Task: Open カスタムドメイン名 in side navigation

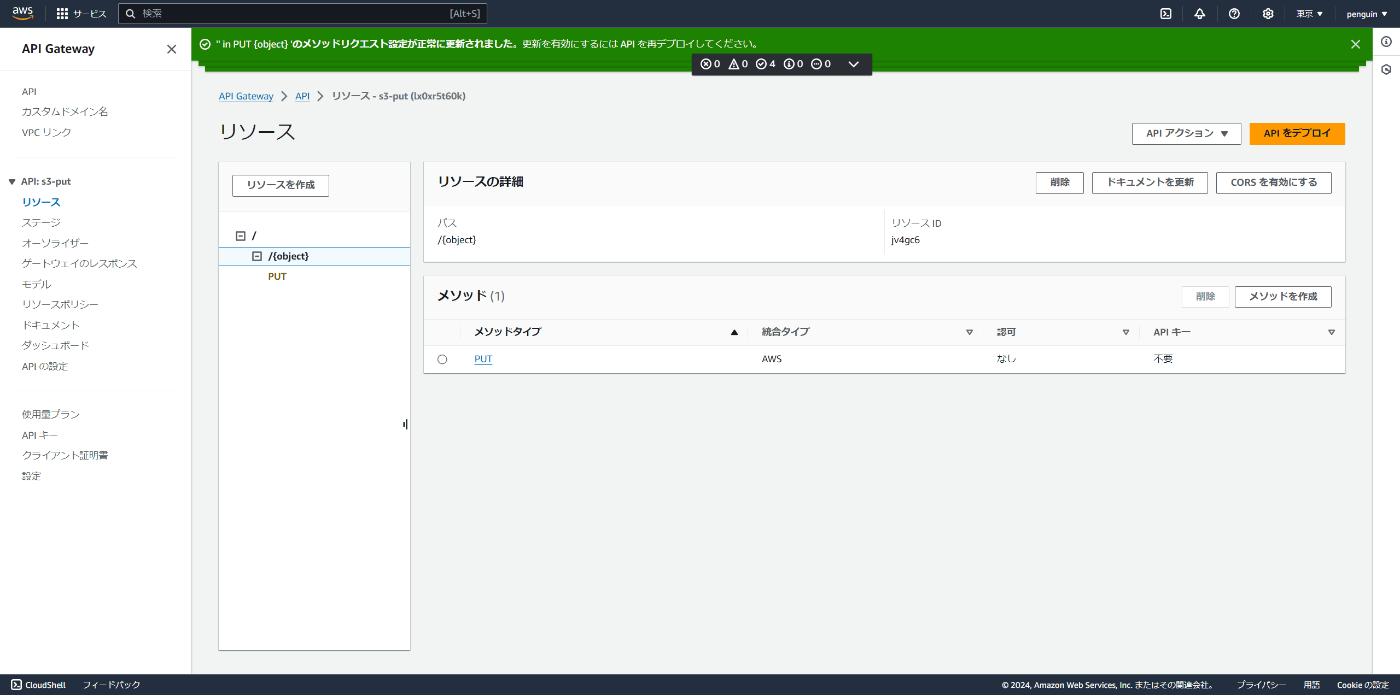Action: tap(65, 112)
